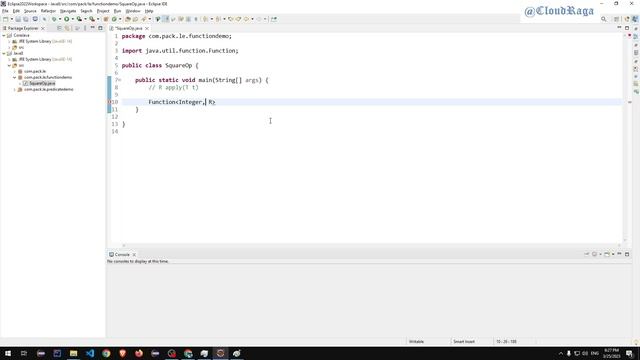The image size is (640, 360).
Task: Open dropdown beside External Tools icon
Action: click(x=98, y=19)
